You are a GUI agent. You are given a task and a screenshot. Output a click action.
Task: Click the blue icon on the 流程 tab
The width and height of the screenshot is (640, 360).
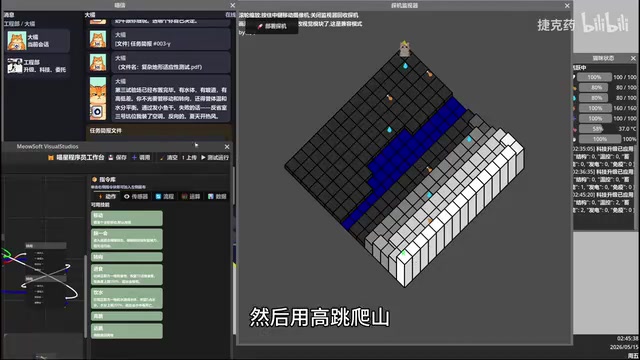pyautogui.click(x=158, y=196)
